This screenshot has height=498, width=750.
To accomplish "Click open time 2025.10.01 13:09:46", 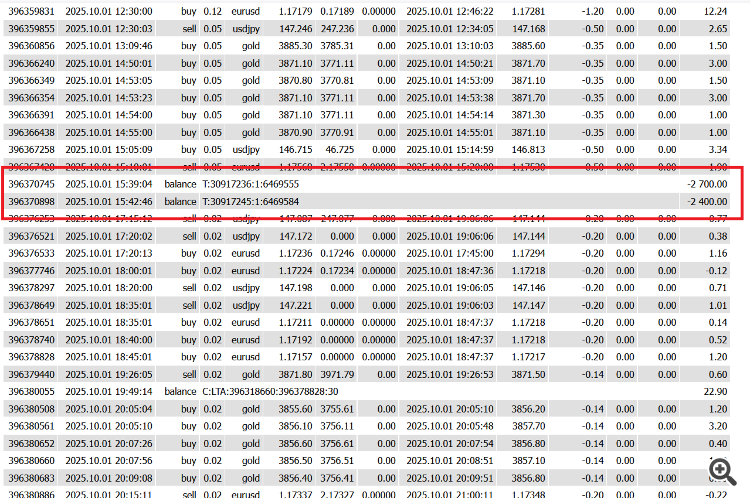I will click(x=109, y=46).
